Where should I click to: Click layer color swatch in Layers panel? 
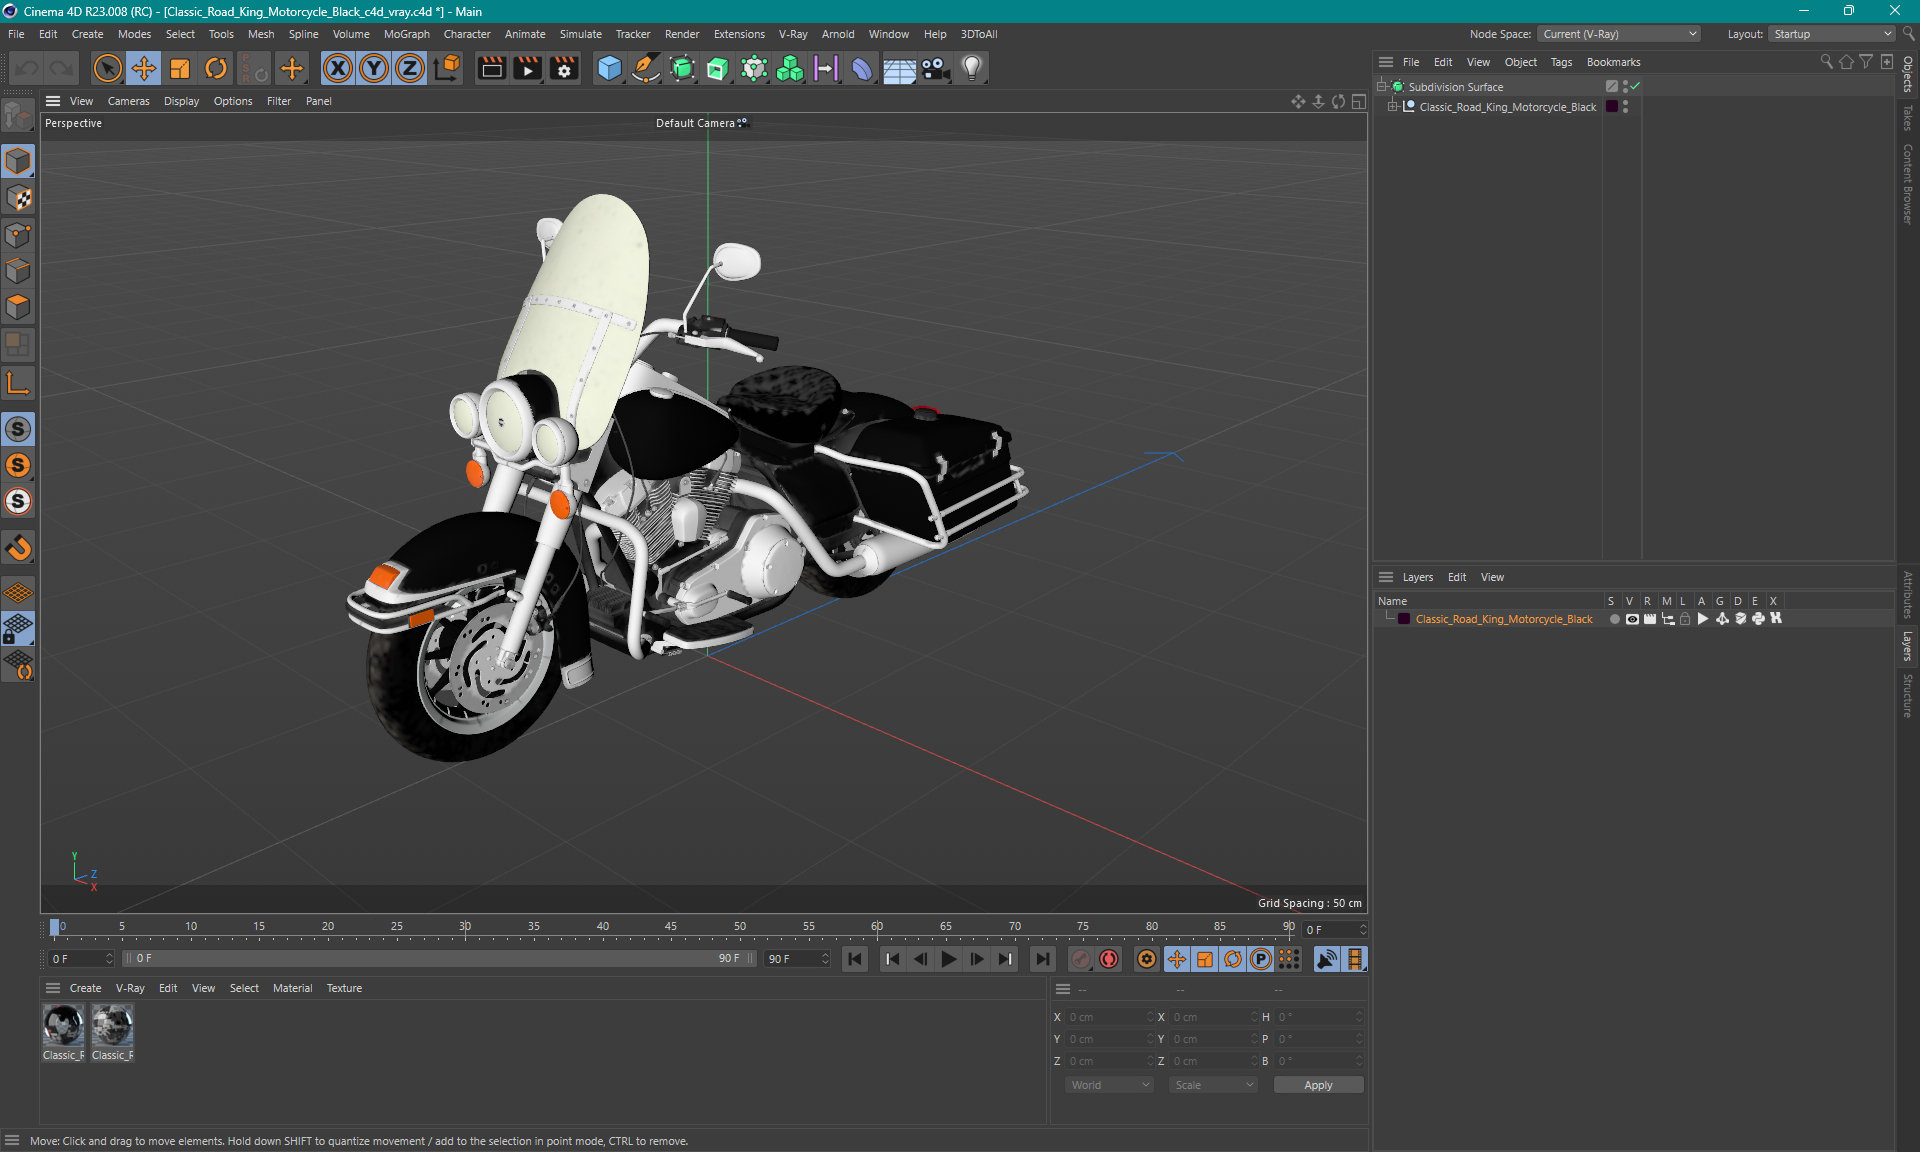(1404, 619)
